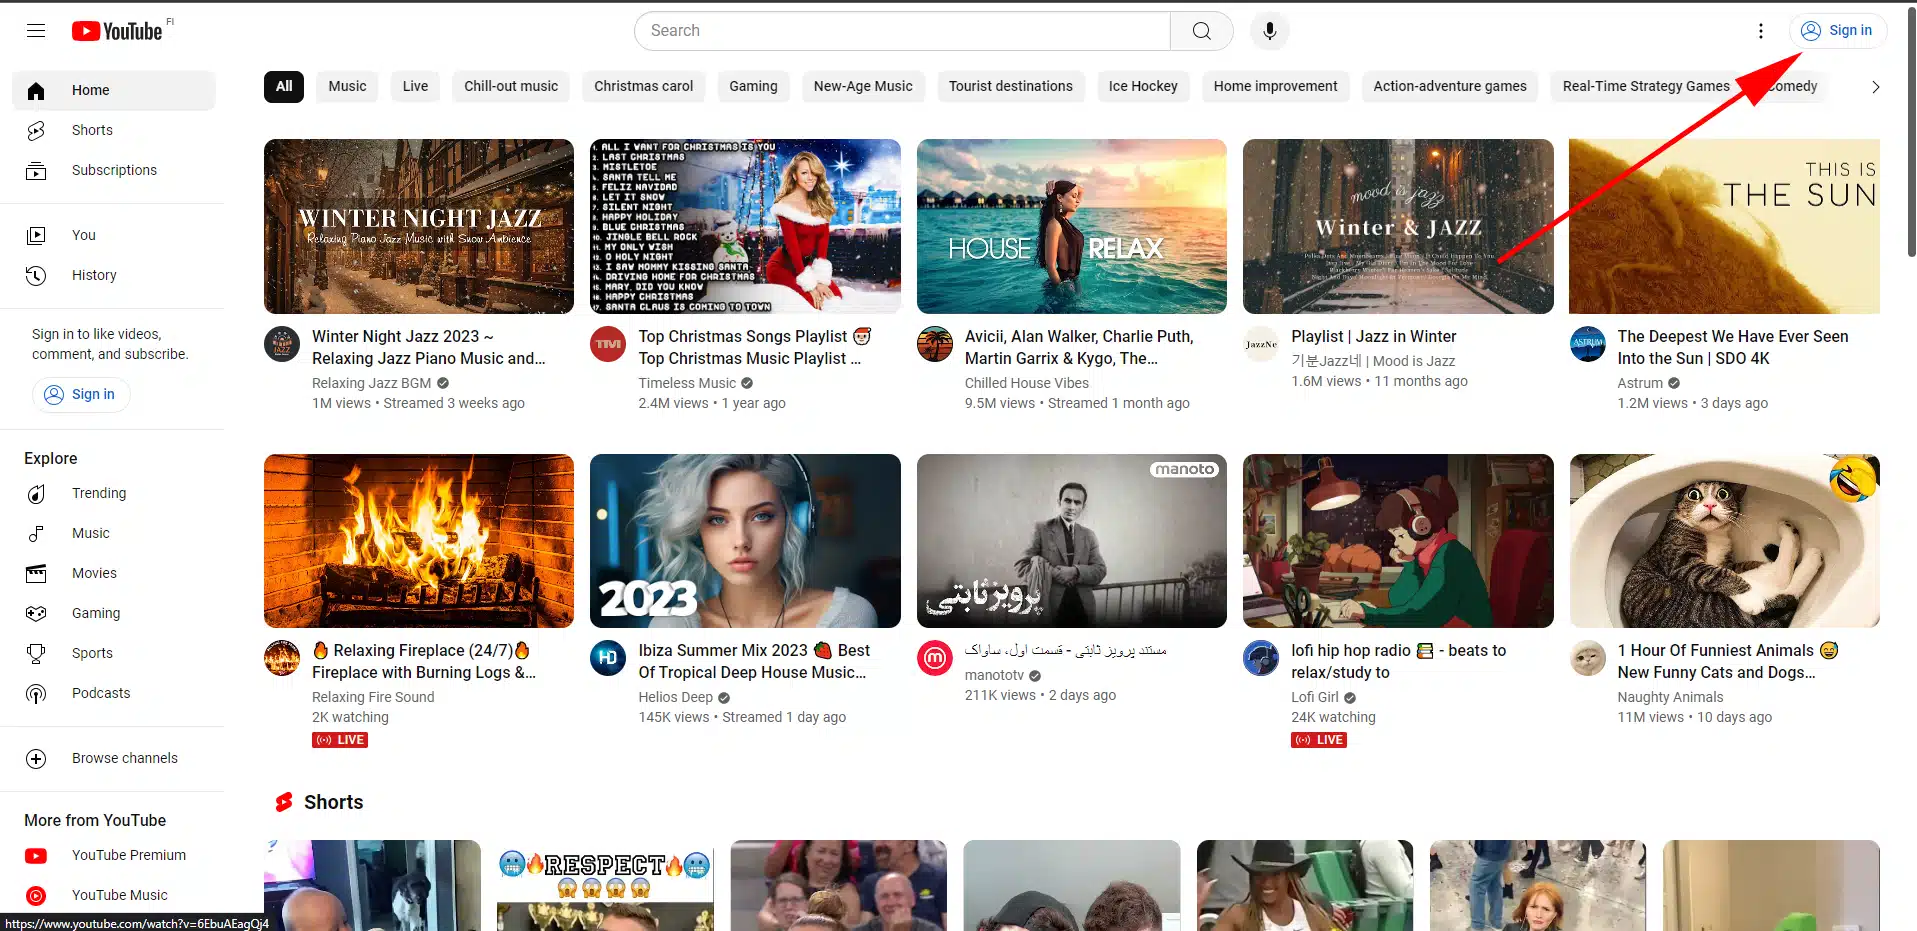The height and width of the screenshot is (931, 1917).
Task: Select the Chill-out music filter chip
Action: 510,86
